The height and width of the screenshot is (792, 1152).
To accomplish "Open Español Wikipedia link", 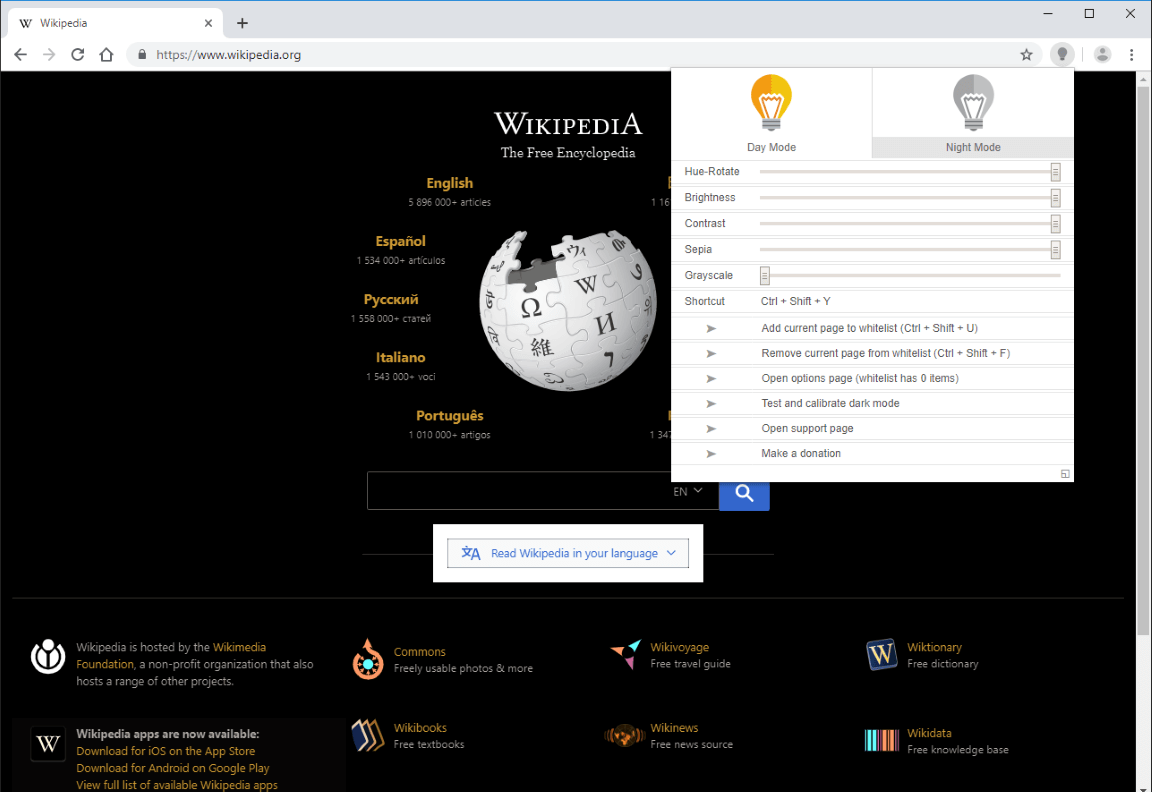I will (x=400, y=241).
